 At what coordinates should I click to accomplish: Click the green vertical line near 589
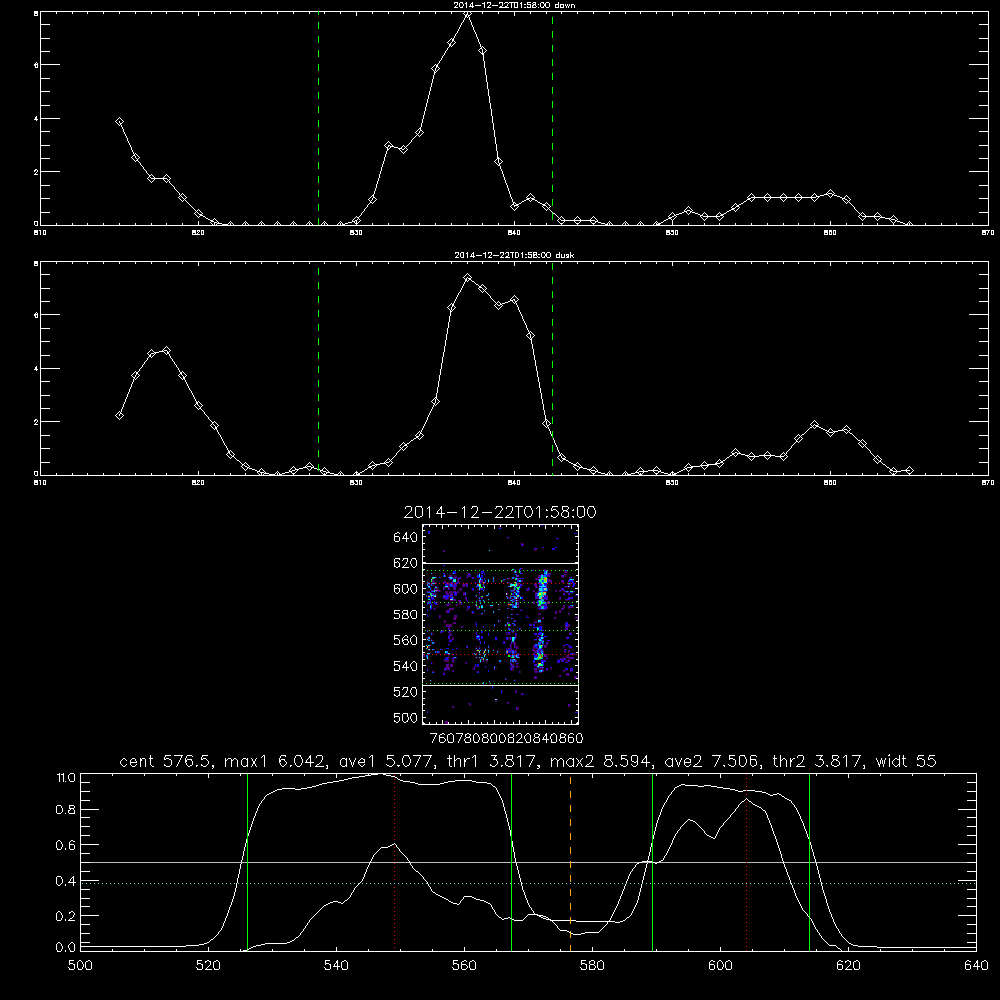tap(652, 862)
